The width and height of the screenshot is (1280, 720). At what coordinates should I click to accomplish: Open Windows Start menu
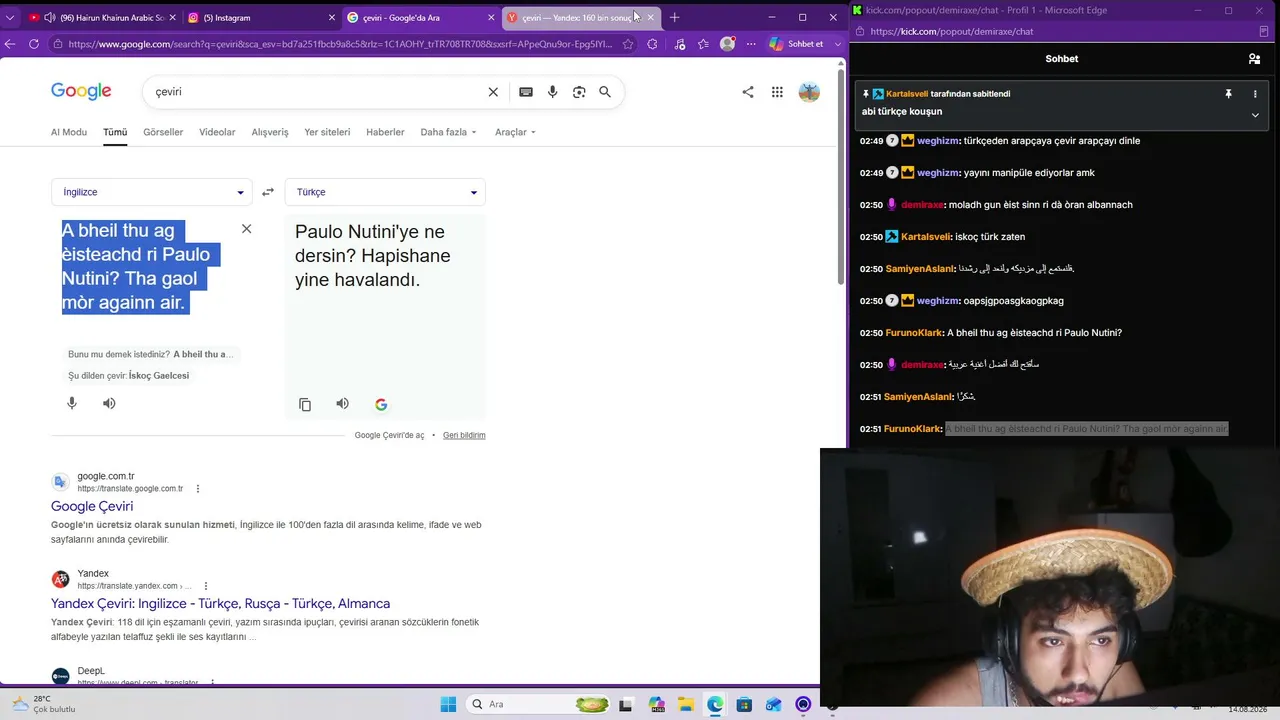[448, 704]
